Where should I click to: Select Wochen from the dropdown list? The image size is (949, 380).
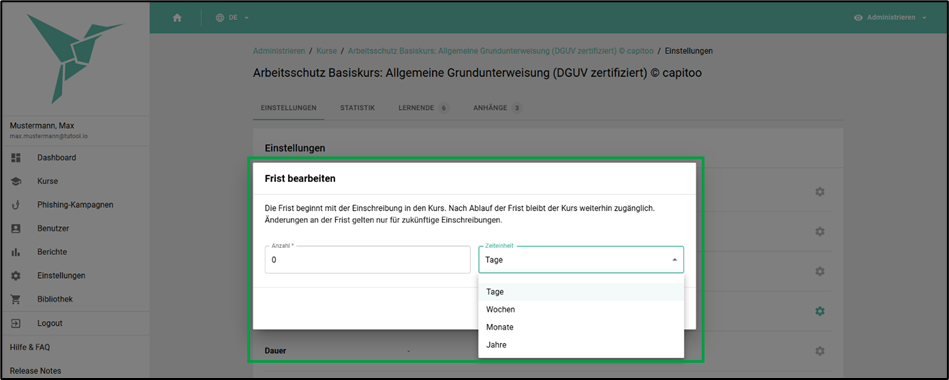click(581, 309)
